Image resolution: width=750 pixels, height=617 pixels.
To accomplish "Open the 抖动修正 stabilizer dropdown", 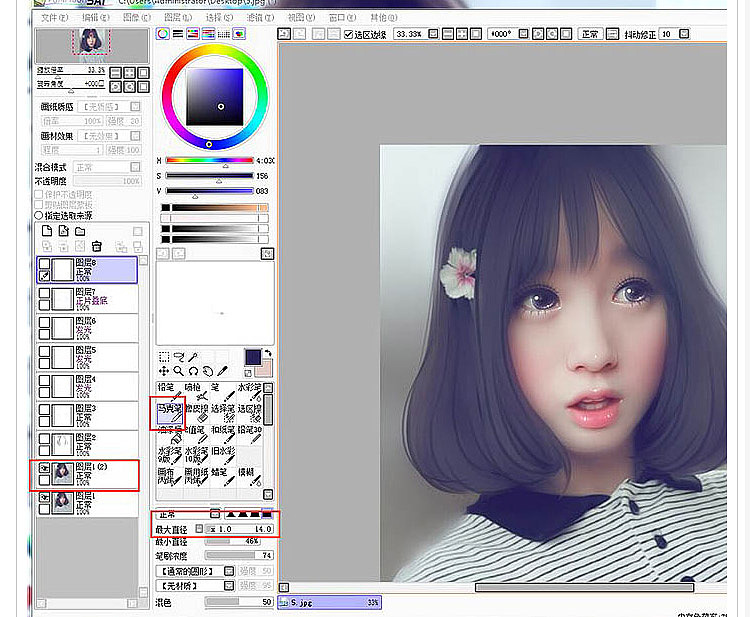I will [684, 34].
